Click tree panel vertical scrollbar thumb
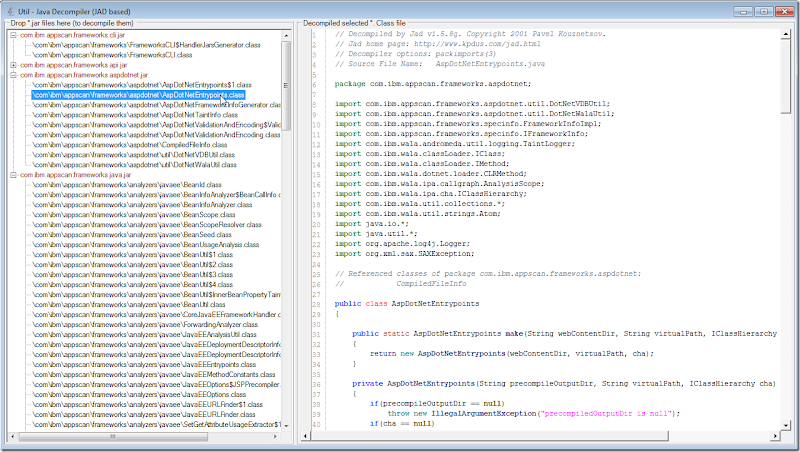The height and width of the screenshot is (452, 800). 286,85
